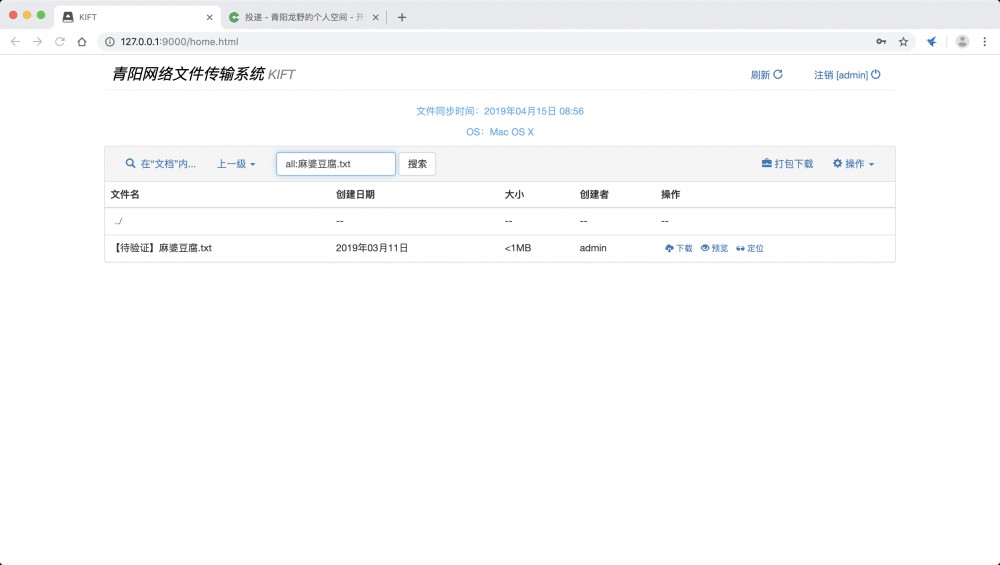The height and width of the screenshot is (565, 1000).
Task: Click the admin creator cell
Action: 593,248
